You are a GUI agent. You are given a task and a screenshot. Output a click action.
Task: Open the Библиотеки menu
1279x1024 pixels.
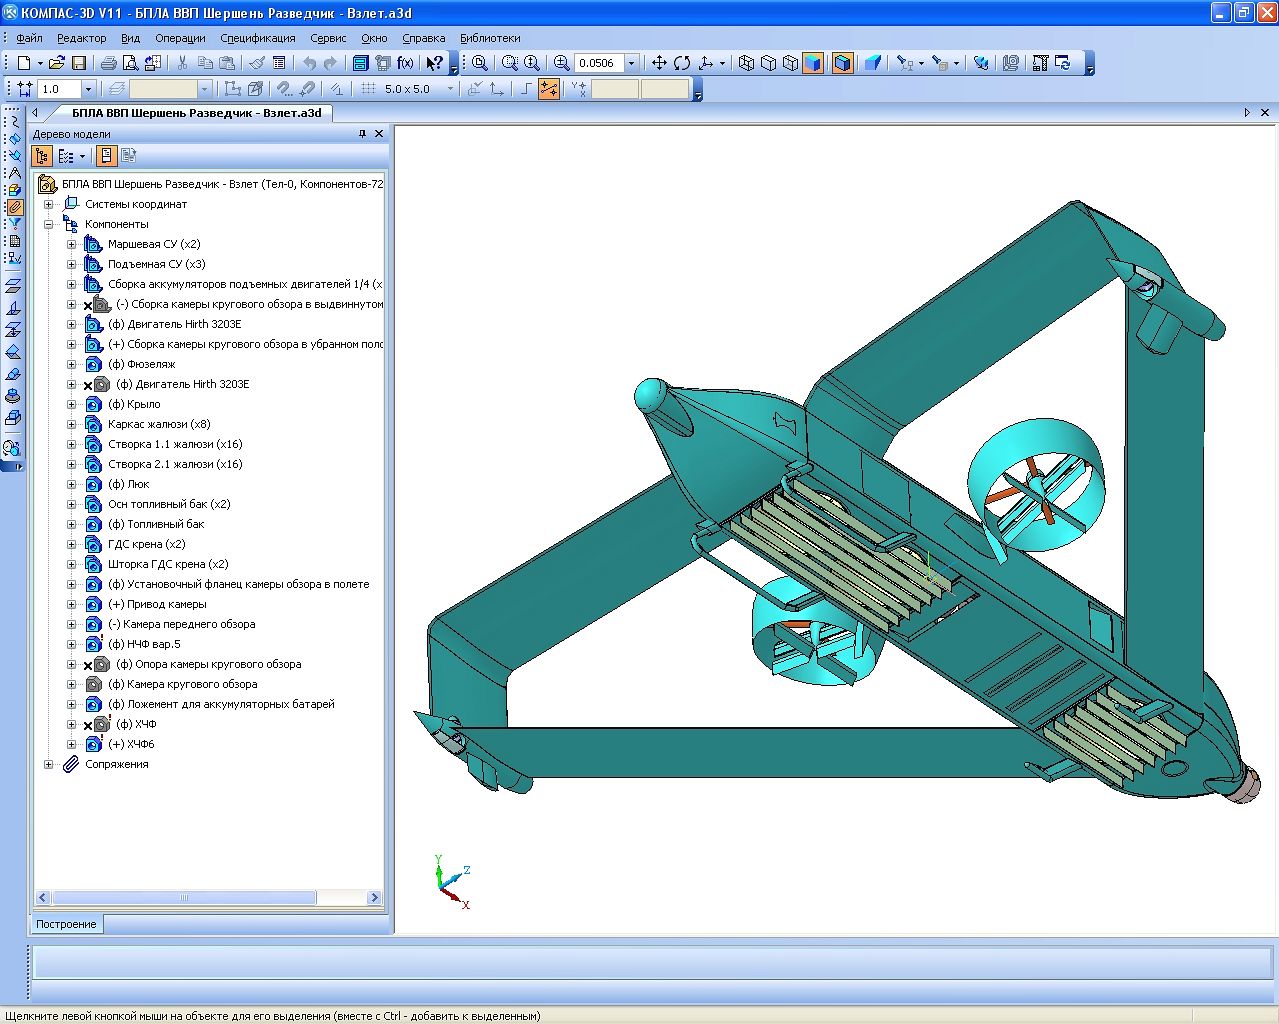tap(490, 38)
